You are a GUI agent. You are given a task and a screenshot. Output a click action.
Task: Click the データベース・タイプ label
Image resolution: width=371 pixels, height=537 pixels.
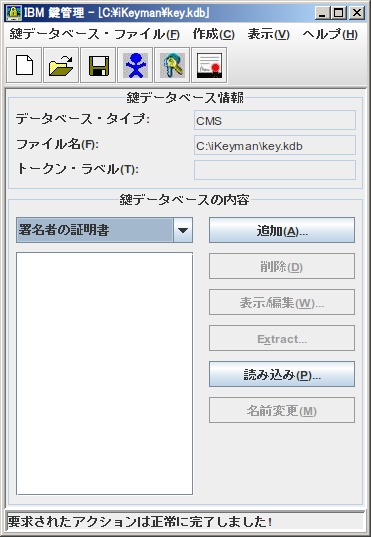[83, 119]
